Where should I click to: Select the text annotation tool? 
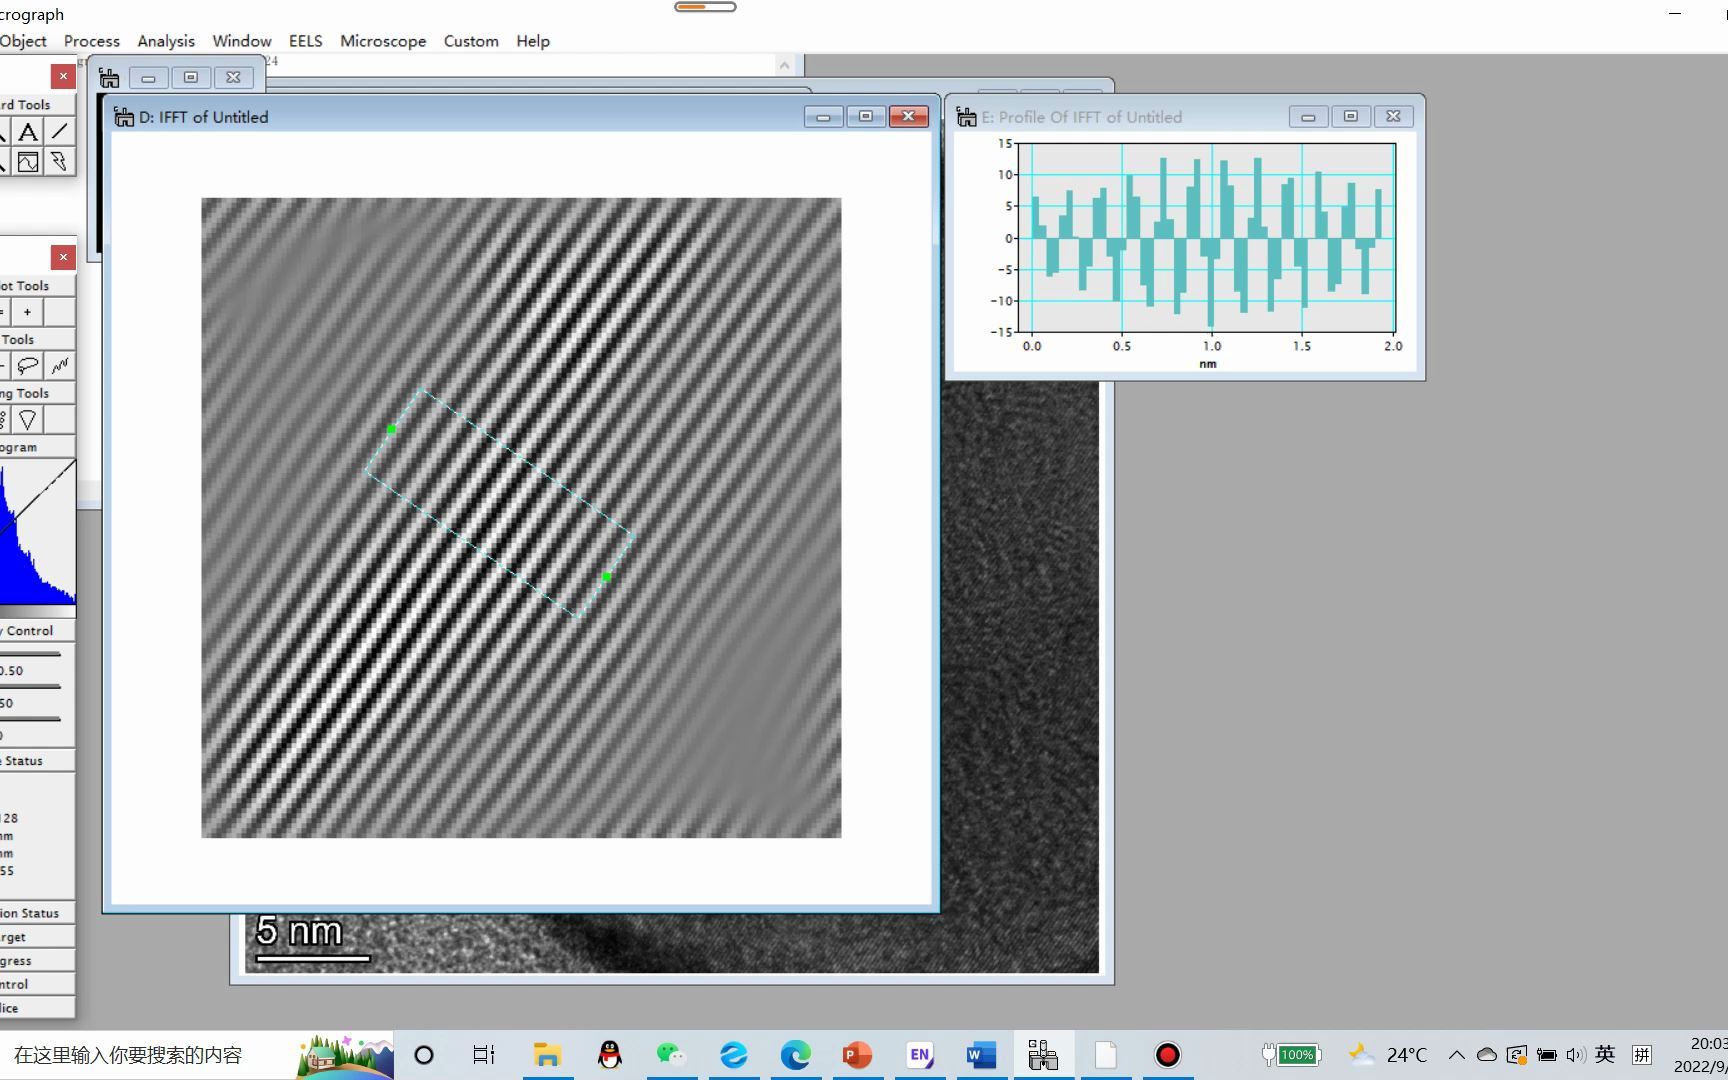(x=28, y=132)
